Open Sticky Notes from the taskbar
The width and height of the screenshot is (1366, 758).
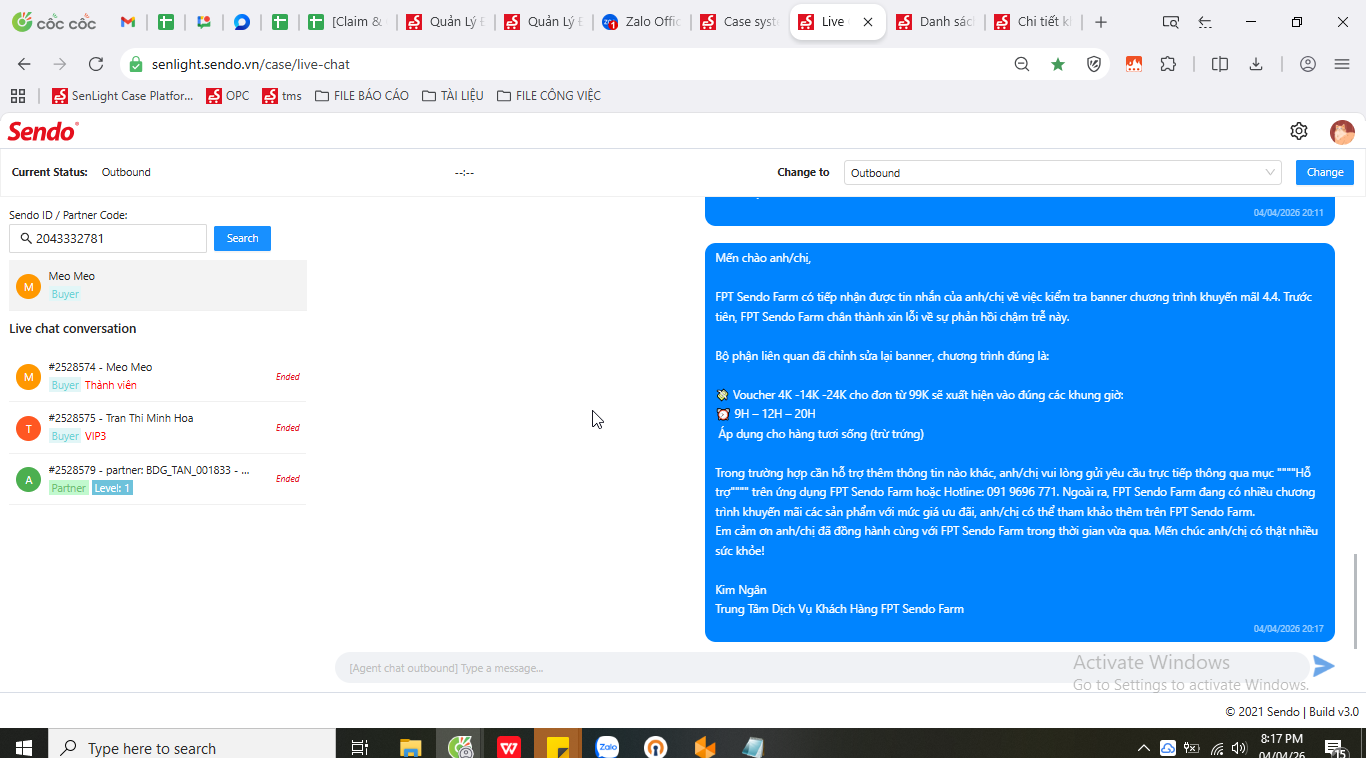558,747
